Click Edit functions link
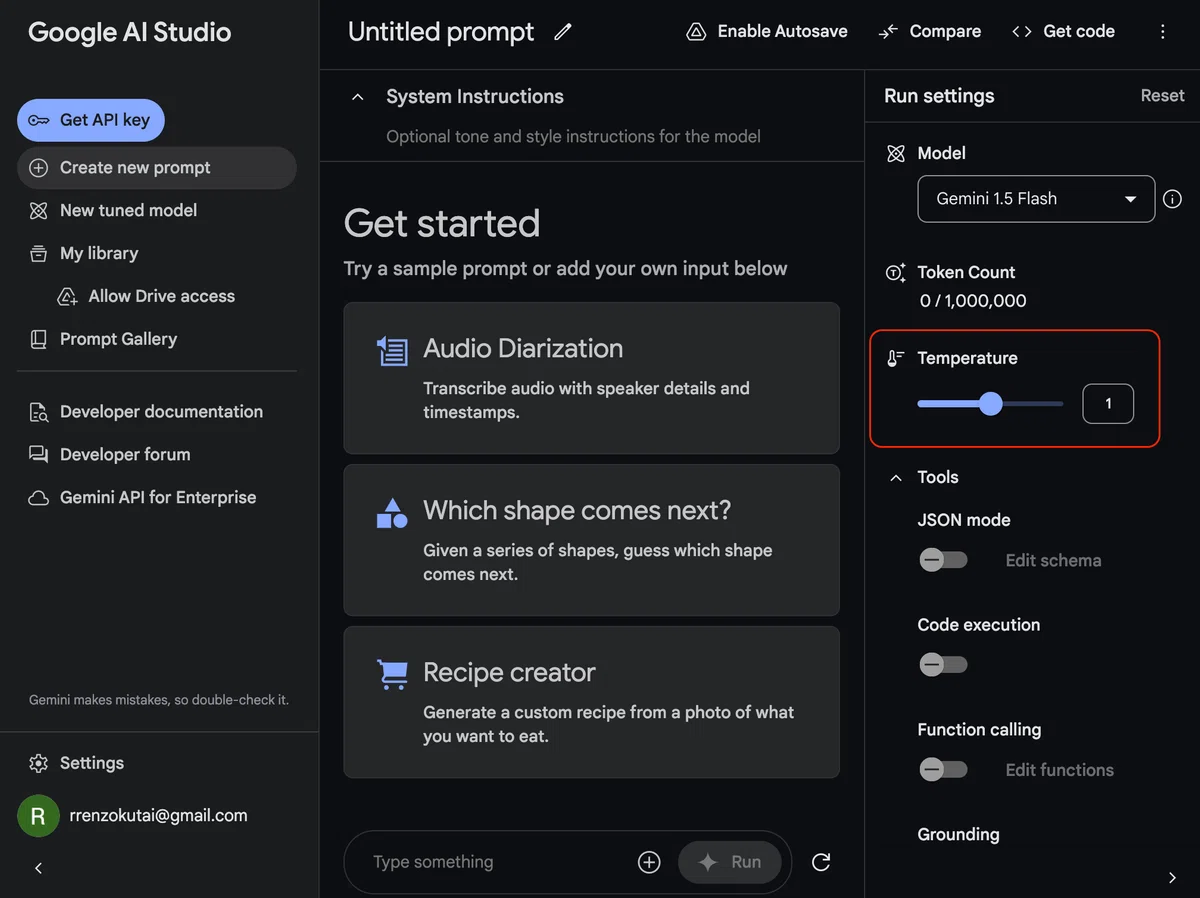 [x=1059, y=770]
